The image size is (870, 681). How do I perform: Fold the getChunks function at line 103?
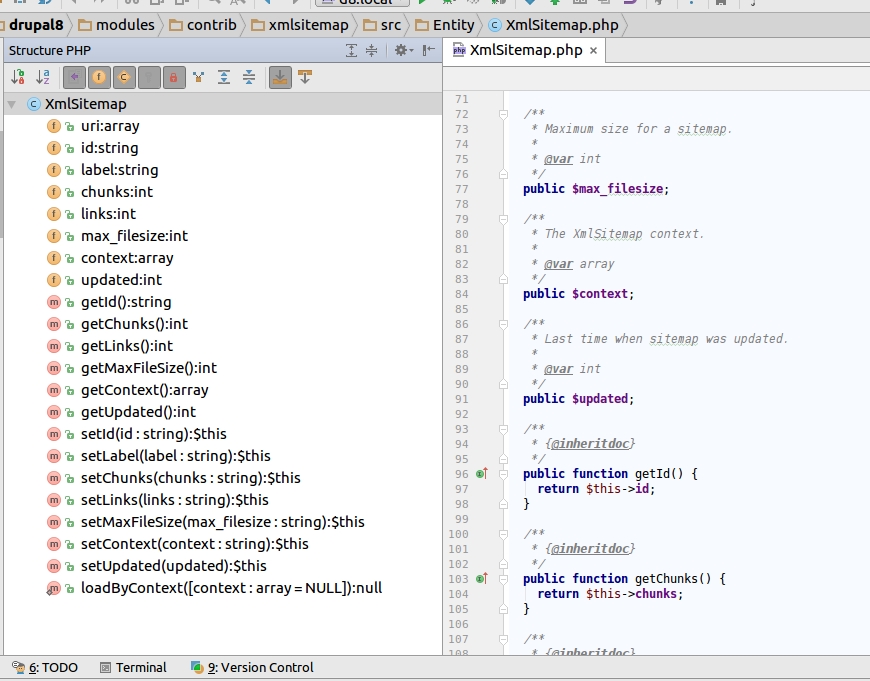[x=503, y=579]
